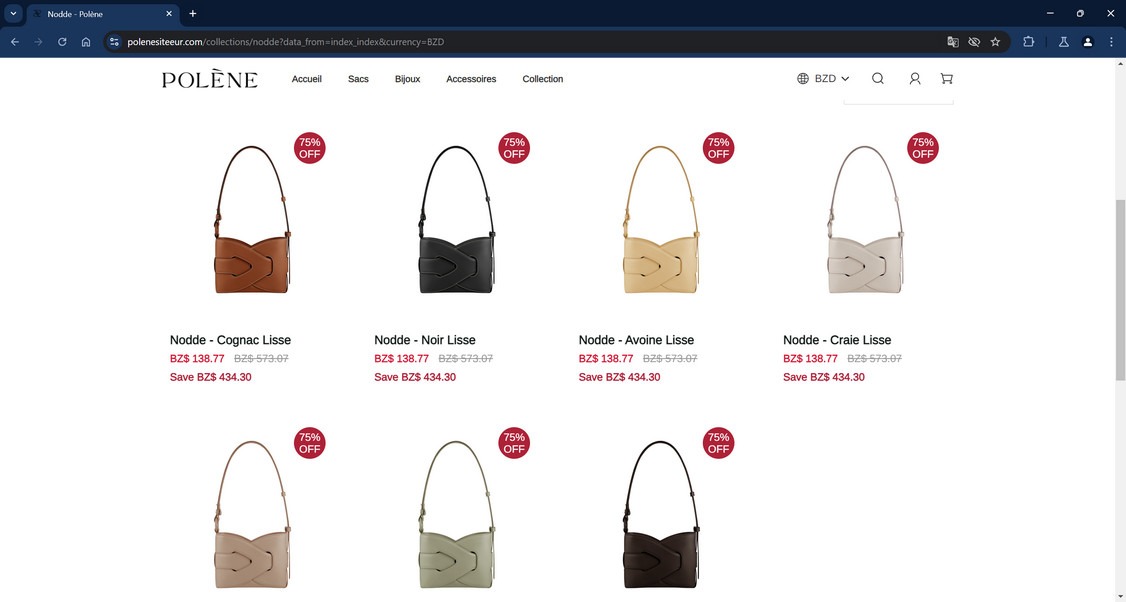Click the translate page icon in address bar
The height and width of the screenshot is (602, 1126).
pyautogui.click(x=953, y=42)
